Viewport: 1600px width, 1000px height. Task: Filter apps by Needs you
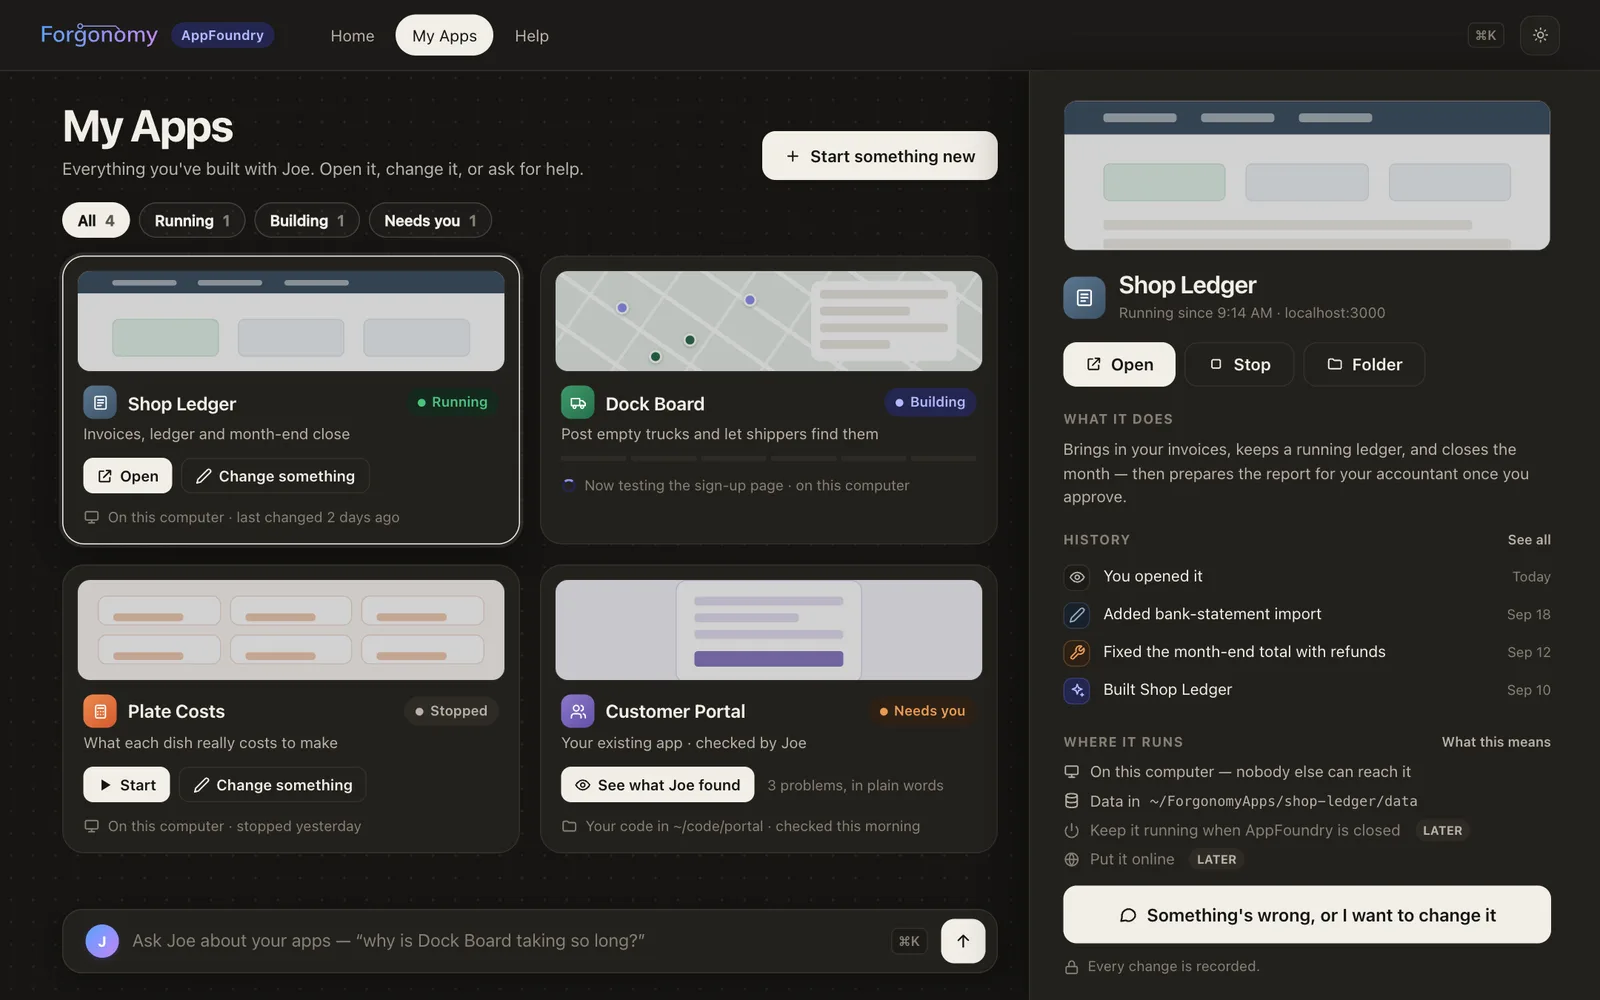(430, 221)
